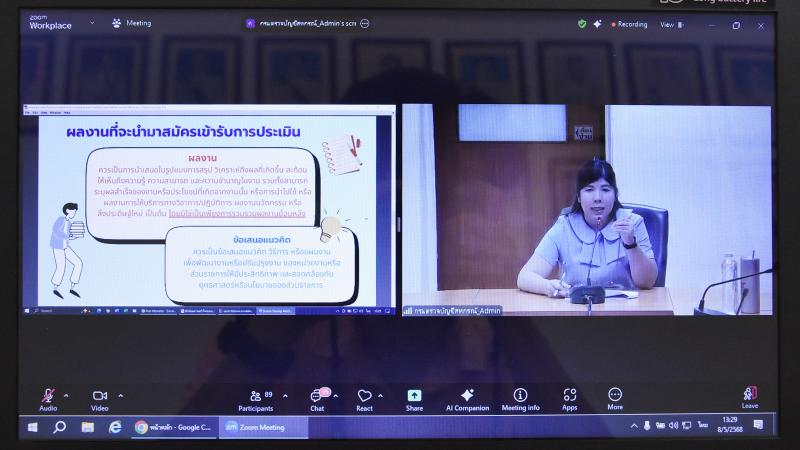Show hidden system tray icons

click(634, 426)
